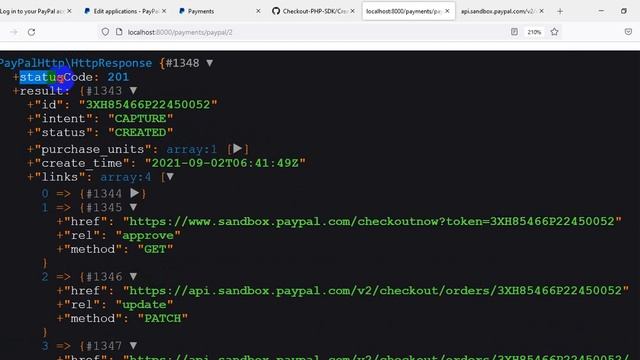Minimize the browser window

[x=601, y=11]
